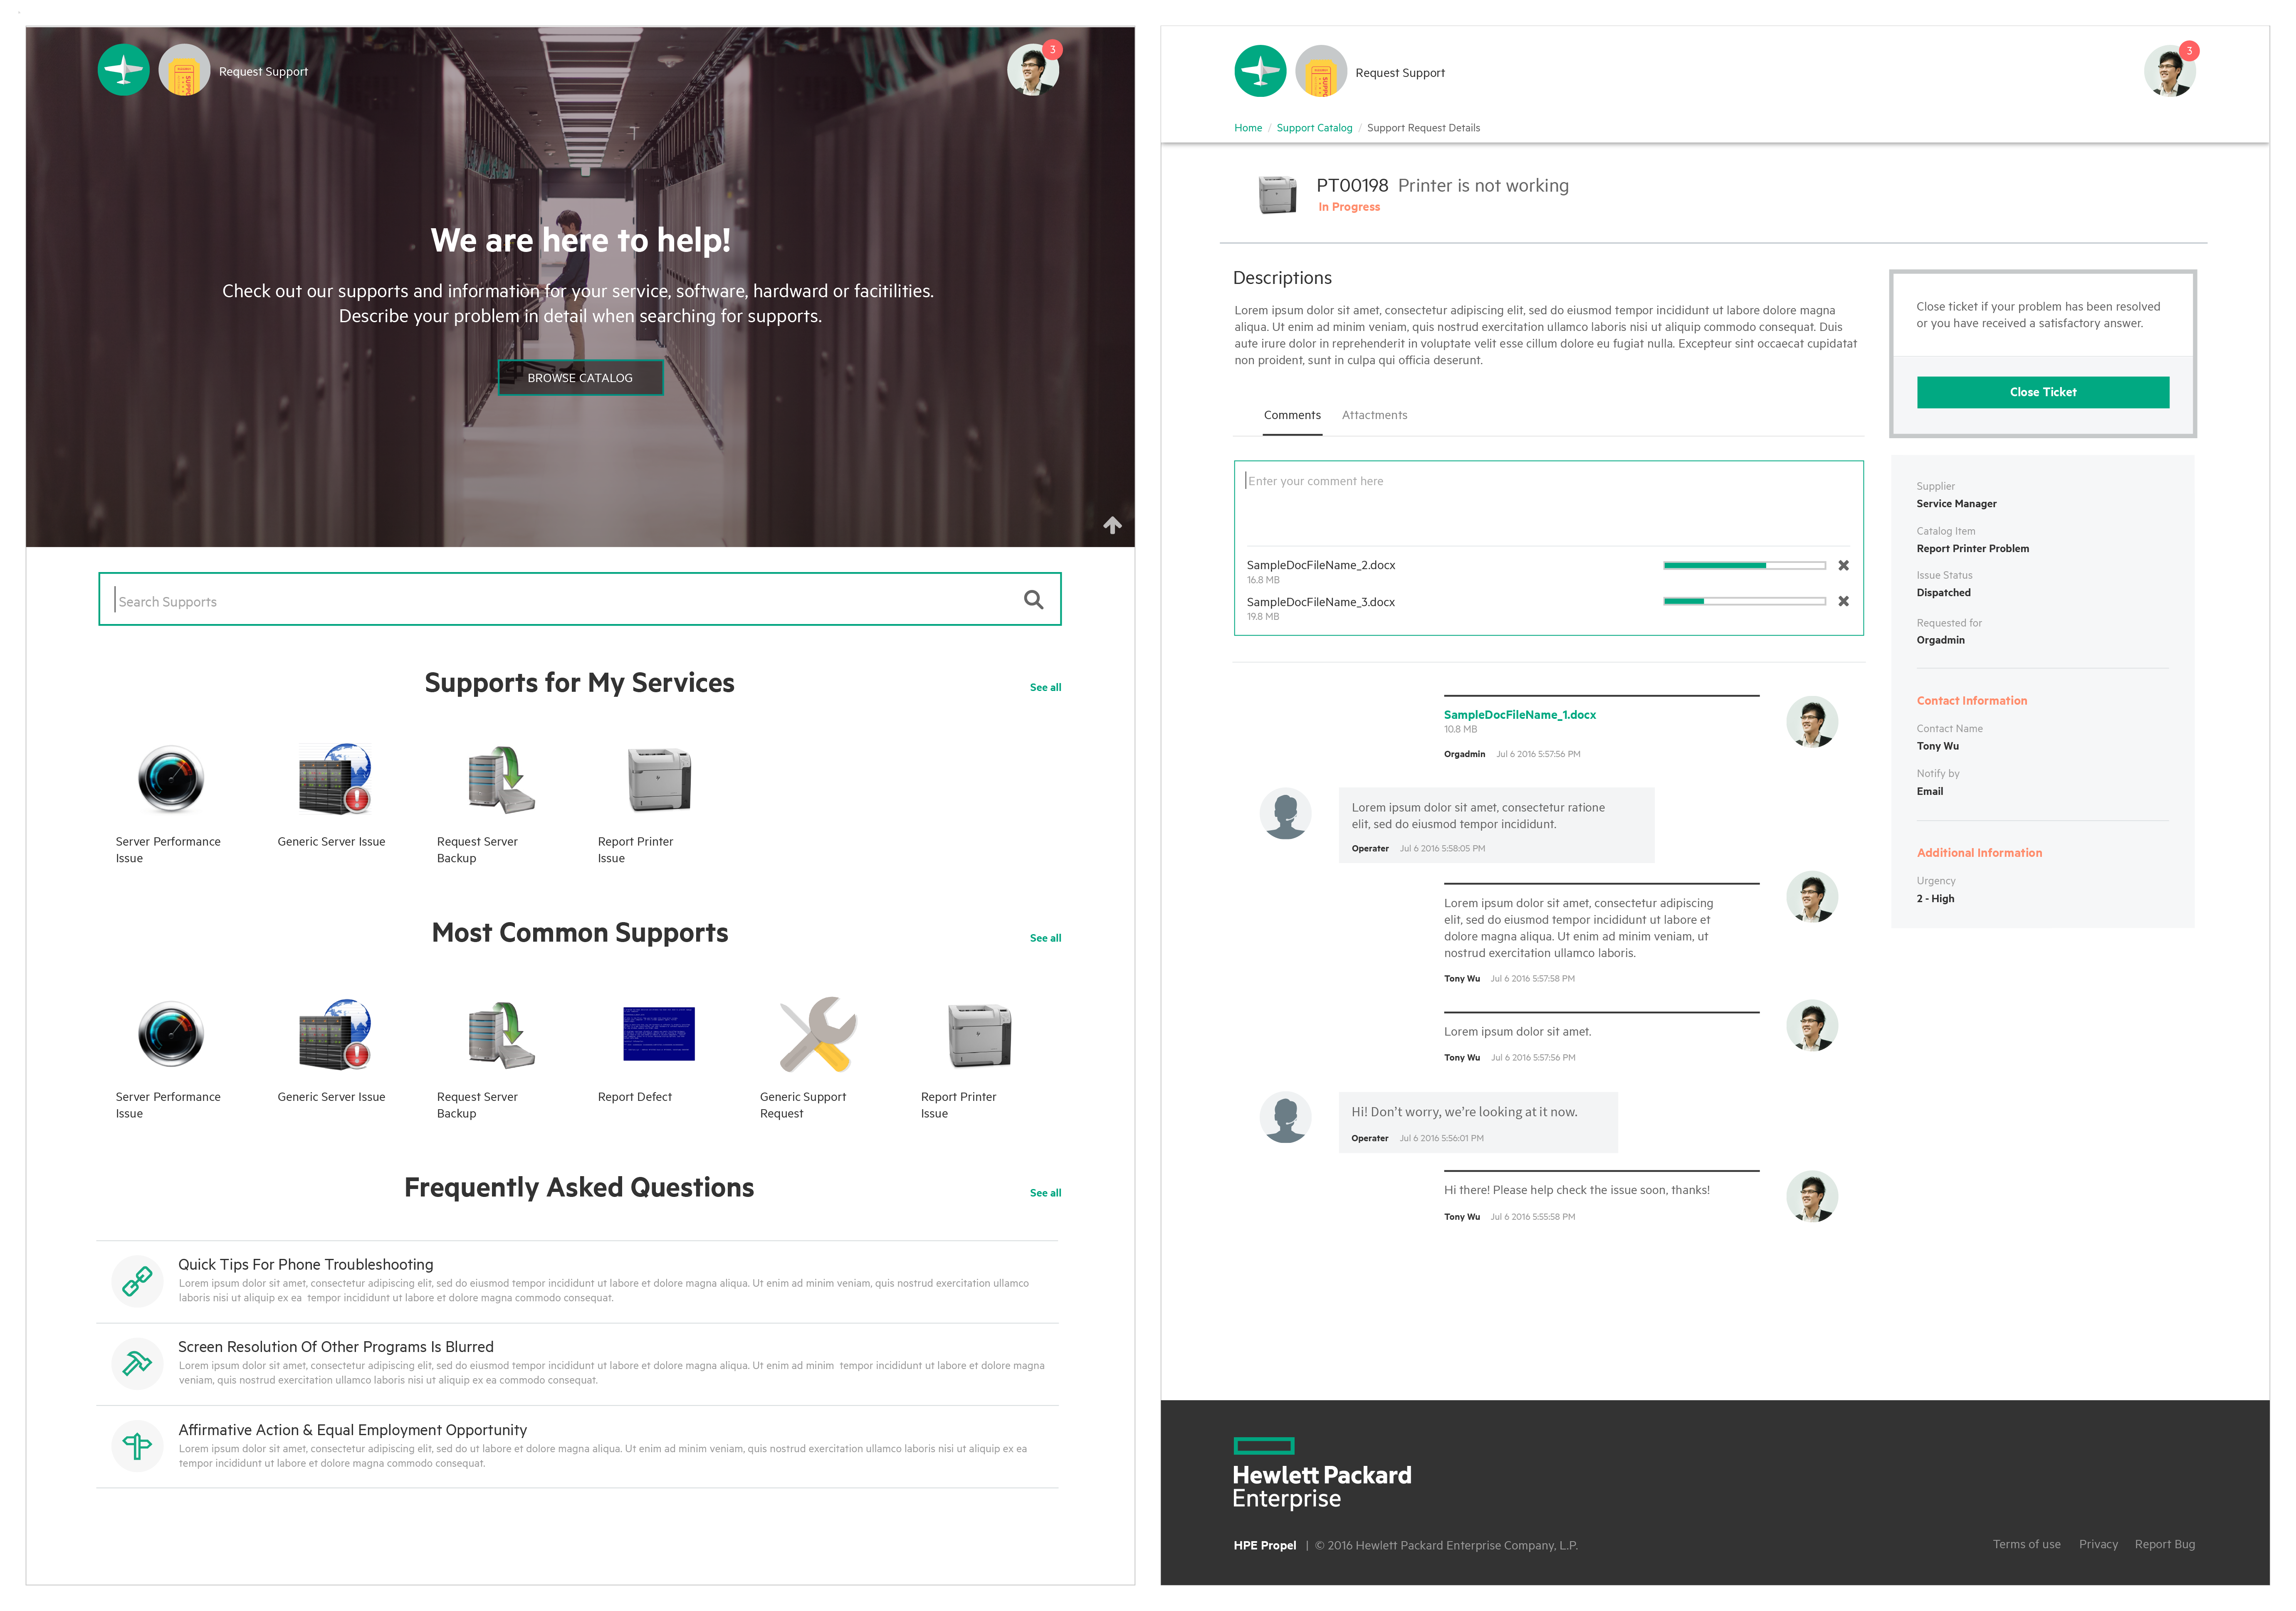See all Frequently Asked Questions

coord(1045,1193)
